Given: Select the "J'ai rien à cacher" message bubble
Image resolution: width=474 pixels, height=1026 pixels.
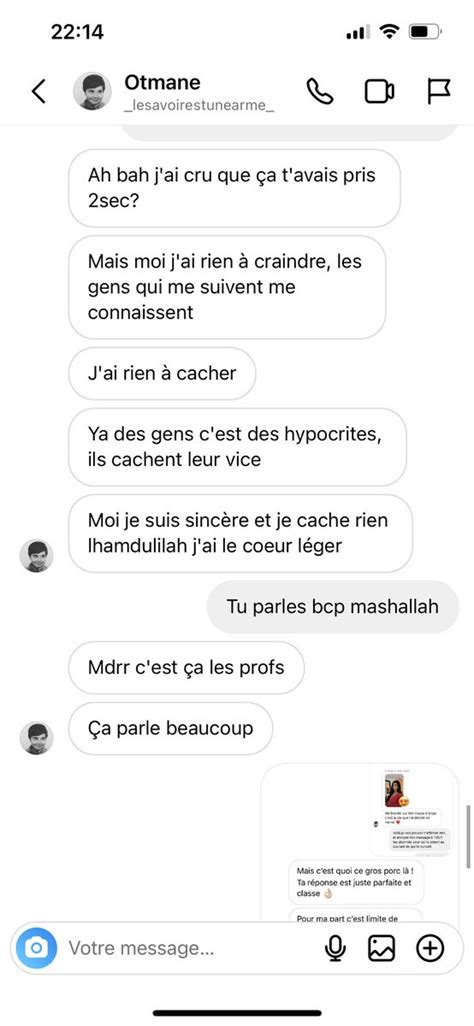Looking at the screenshot, I should pyautogui.click(x=162, y=374).
